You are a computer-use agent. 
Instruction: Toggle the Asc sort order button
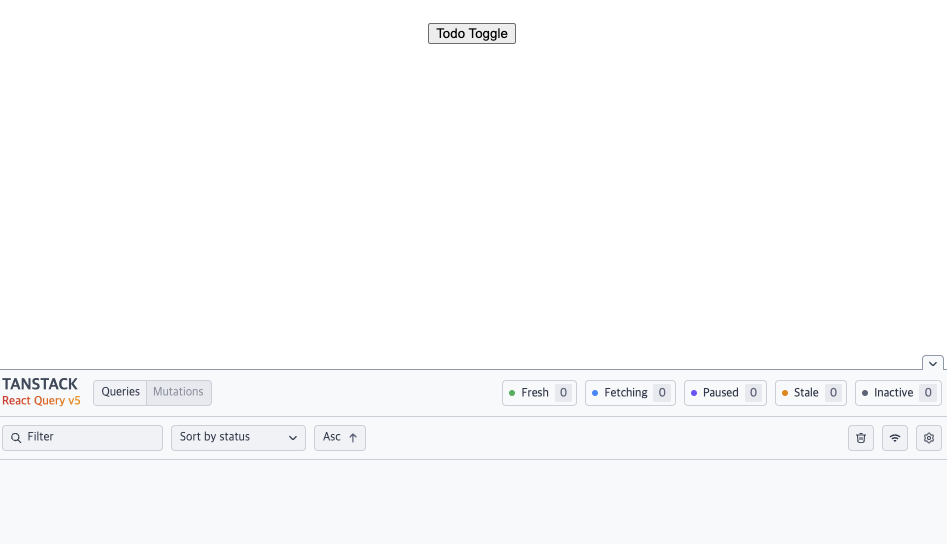click(339, 438)
